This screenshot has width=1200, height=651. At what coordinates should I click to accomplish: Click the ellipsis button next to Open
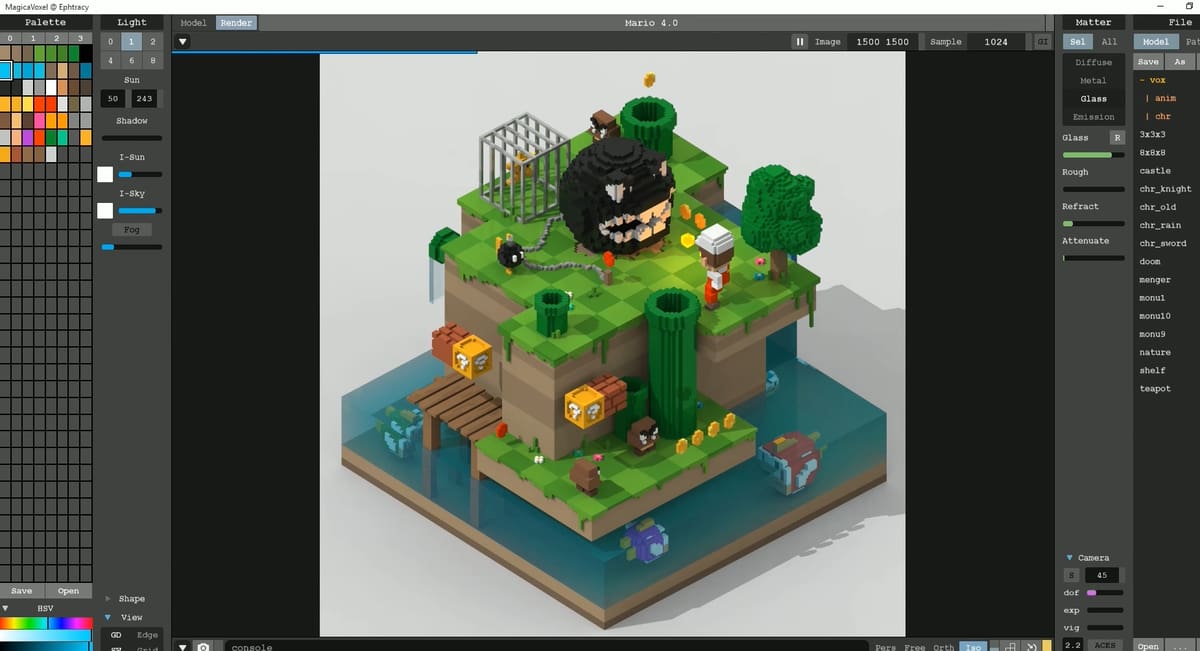pyautogui.click(x=1180, y=646)
